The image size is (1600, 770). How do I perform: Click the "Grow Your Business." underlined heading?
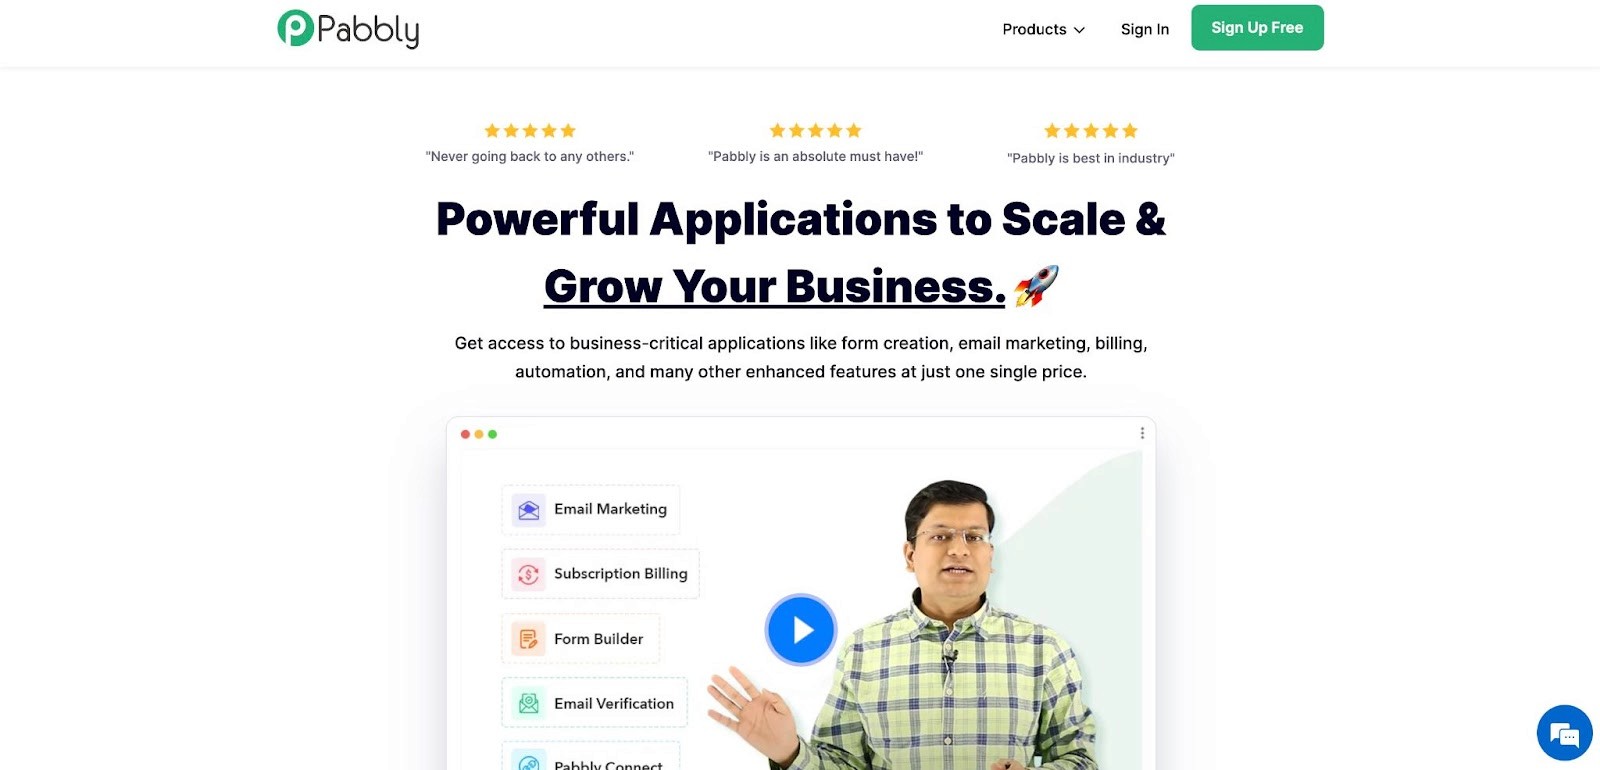pos(775,287)
